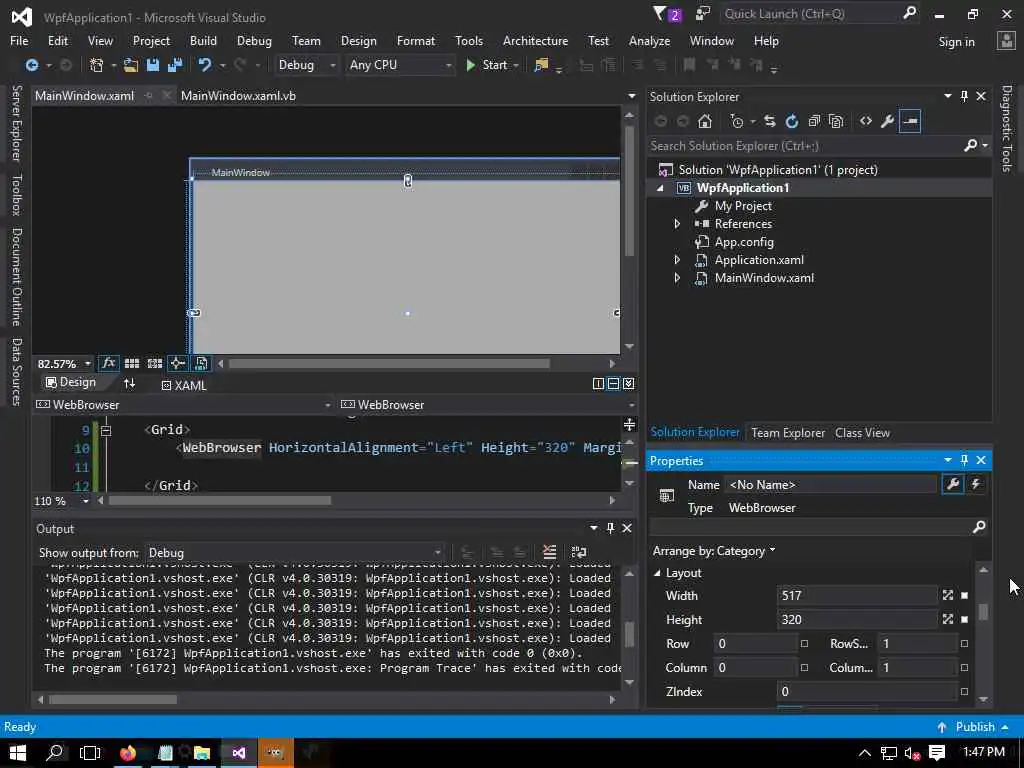Image resolution: width=1024 pixels, height=768 pixels.
Task: Toggle word wrap in Output window
Action: point(579,552)
